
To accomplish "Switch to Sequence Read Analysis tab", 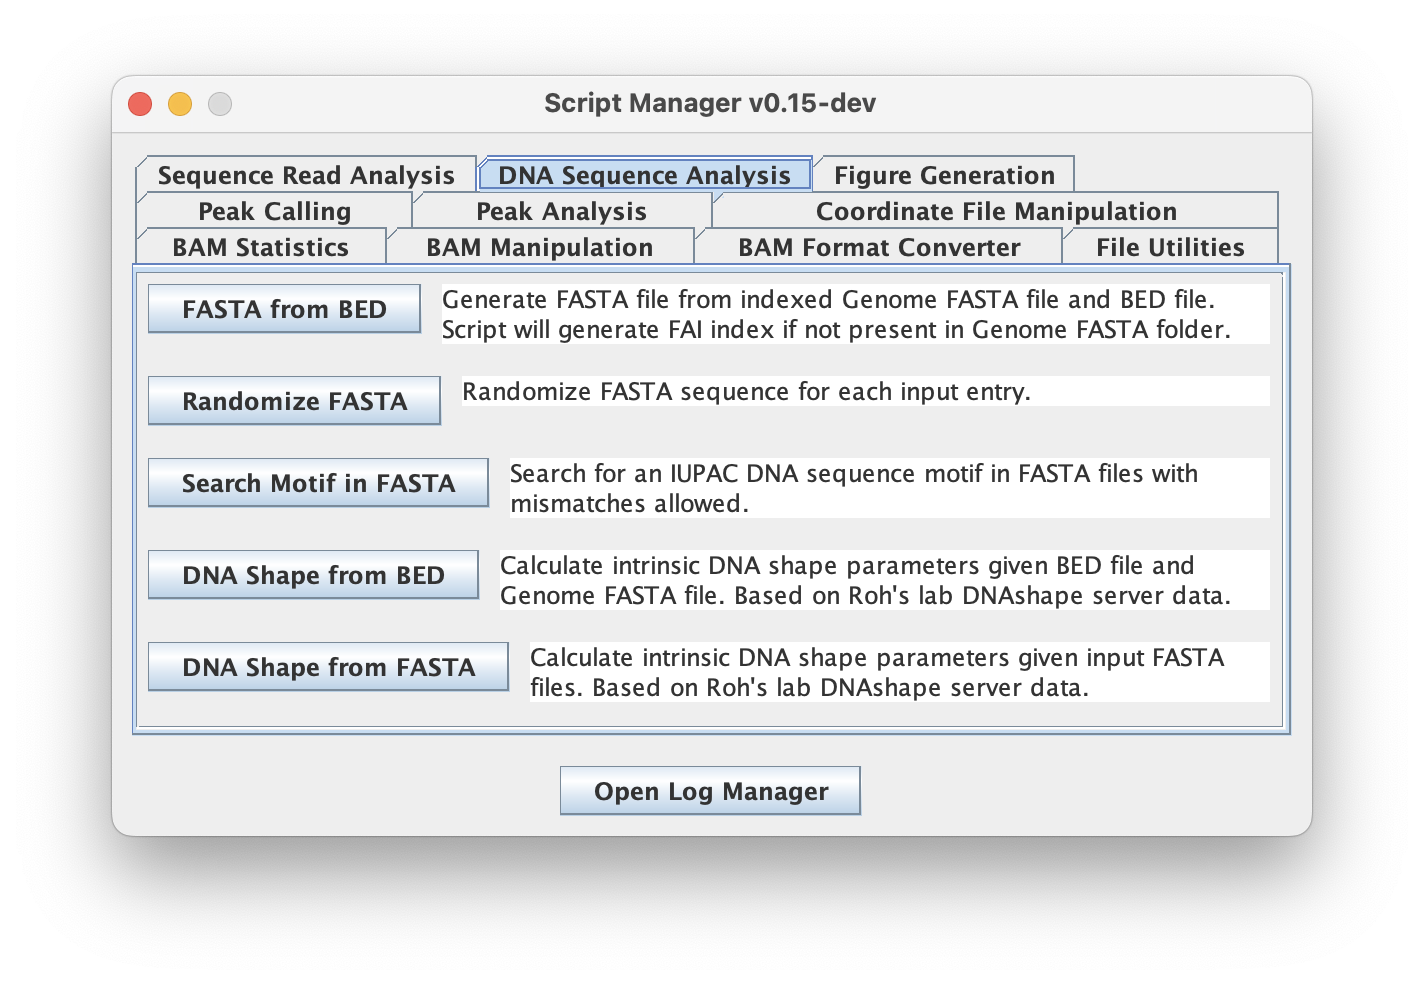I will [306, 175].
